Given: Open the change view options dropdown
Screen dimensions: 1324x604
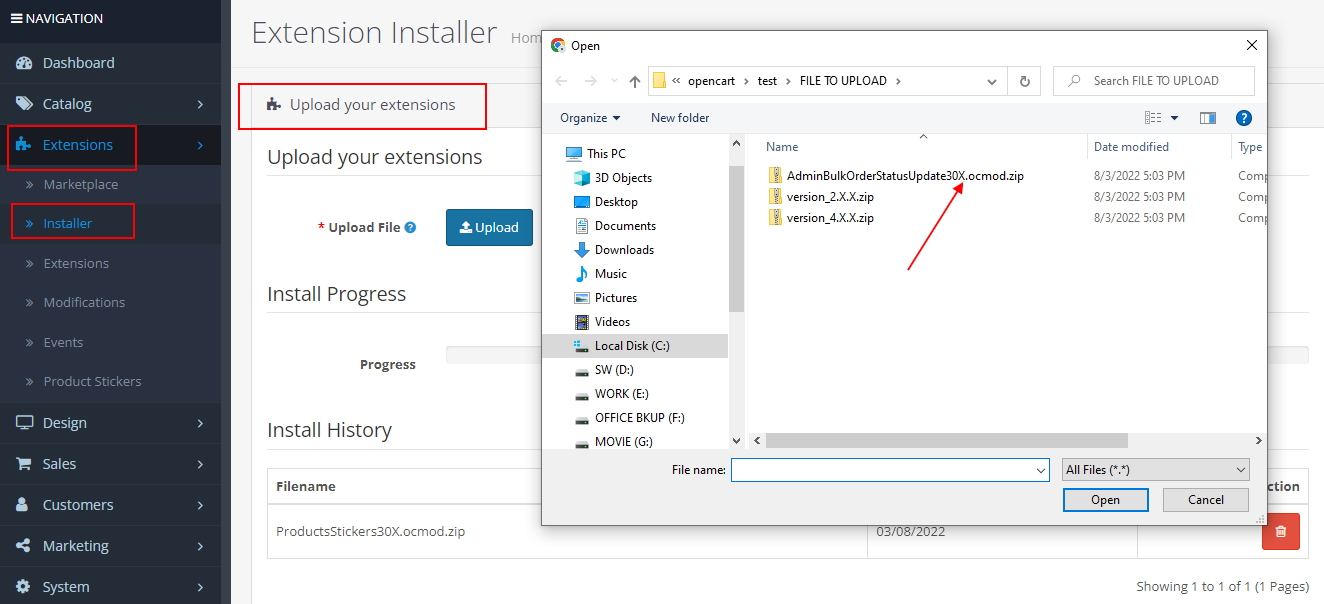Looking at the screenshot, I should point(1174,118).
